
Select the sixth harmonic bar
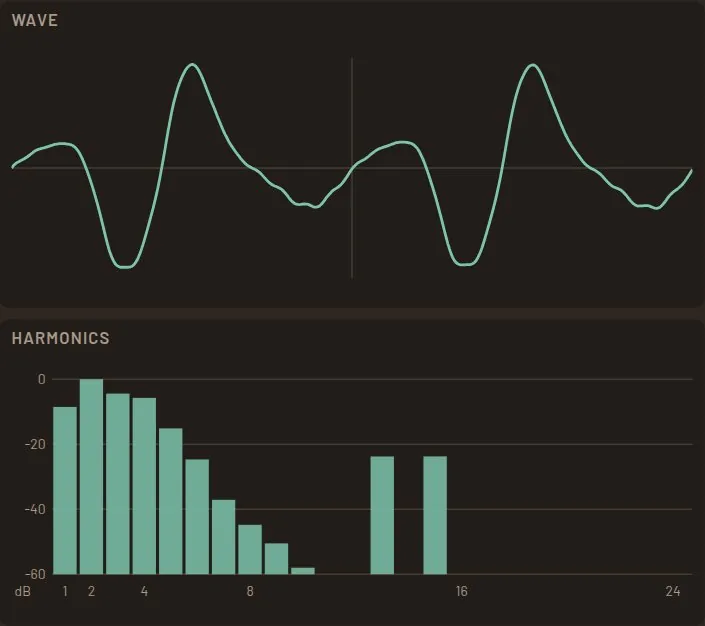tap(197, 517)
